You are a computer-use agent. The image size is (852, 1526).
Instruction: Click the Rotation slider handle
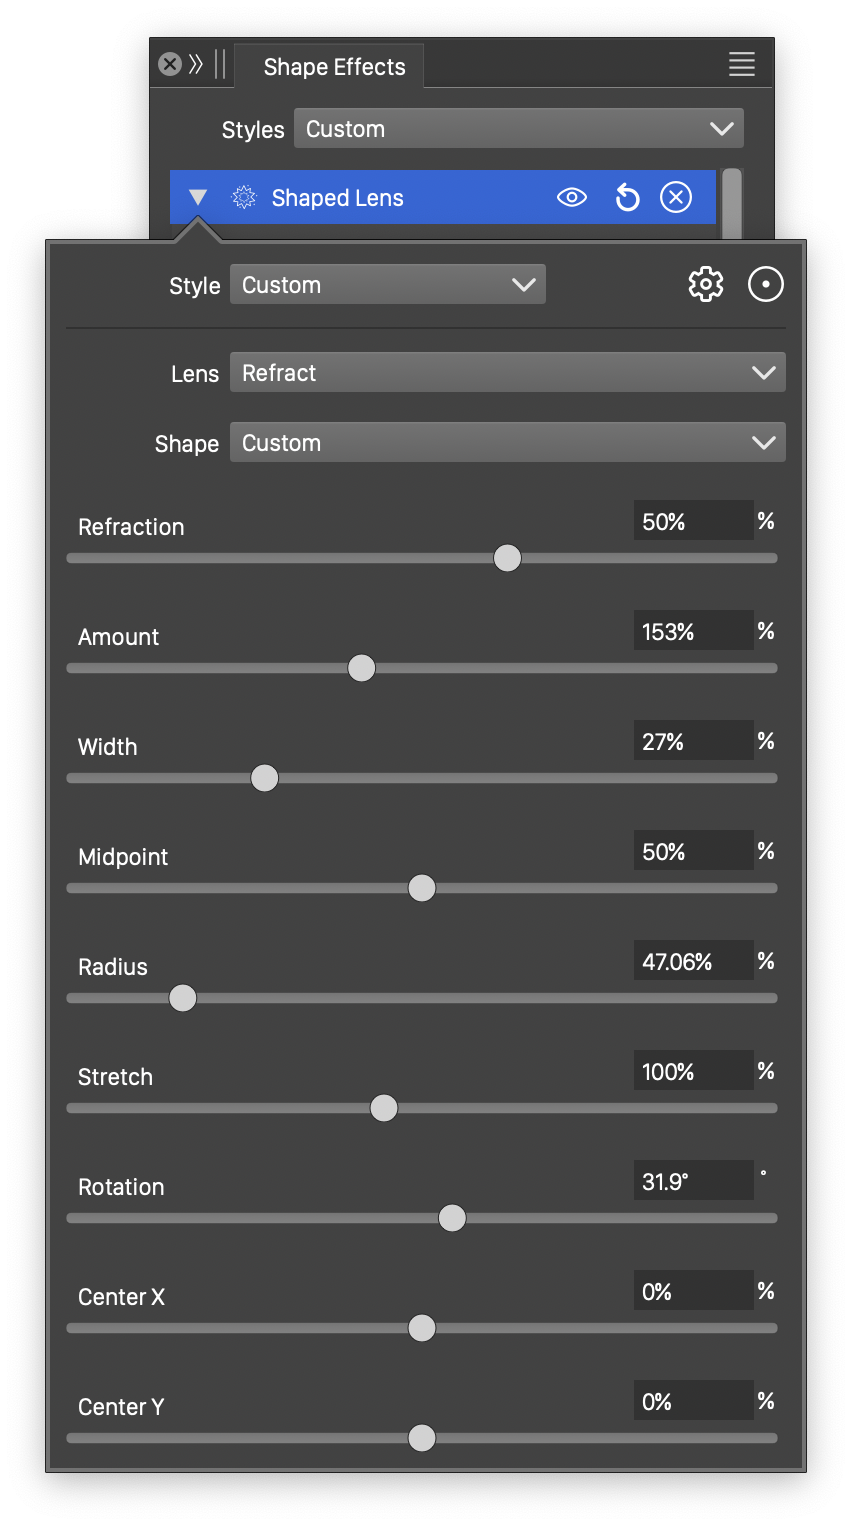click(x=452, y=1218)
